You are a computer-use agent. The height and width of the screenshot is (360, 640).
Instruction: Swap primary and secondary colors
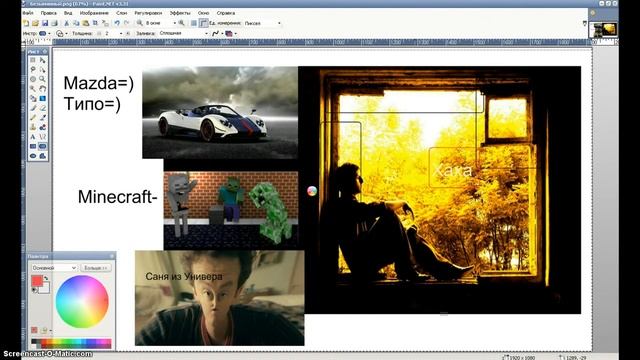click(x=47, y=278)
